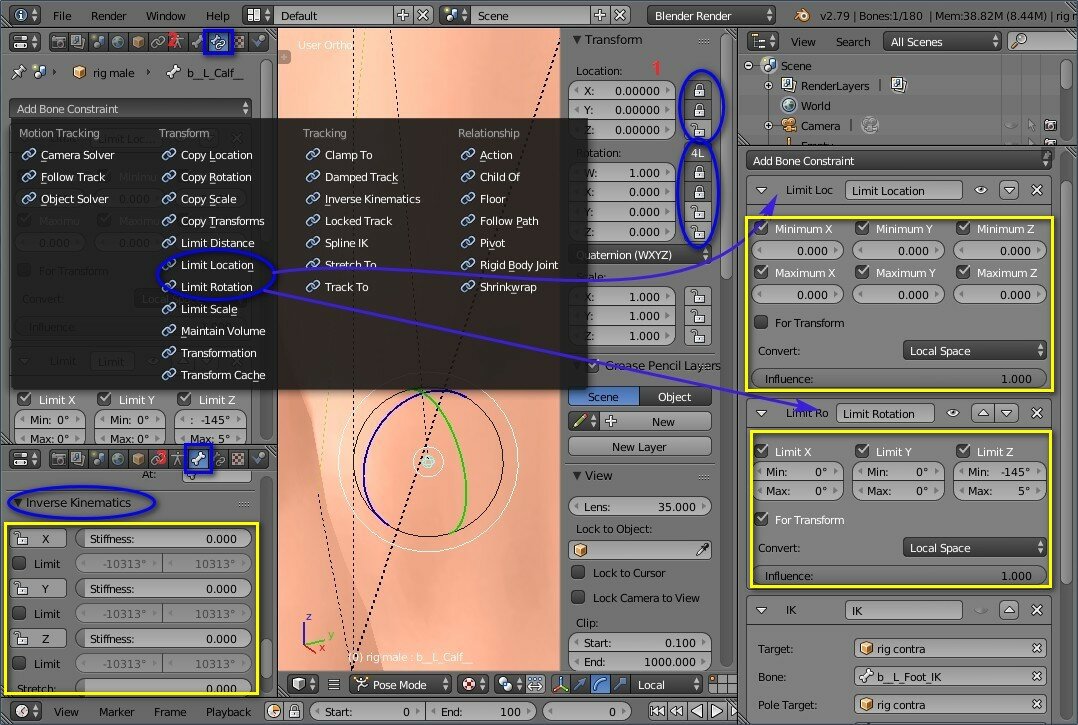Use eyedropper for Lock to Object
This screenshot has height=725, width=1078.
[x=702, y=550]
